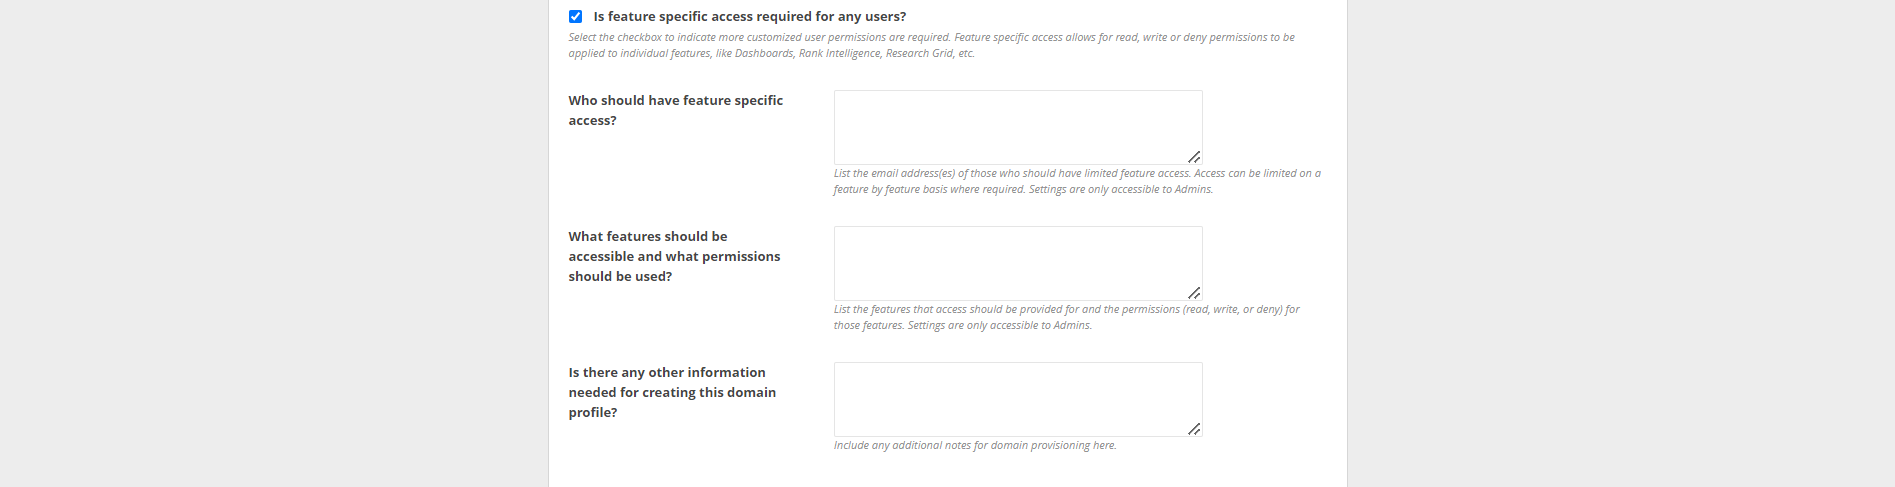
Task: Click resize grip on the additional notes textarea
Action: [1194, 429]
